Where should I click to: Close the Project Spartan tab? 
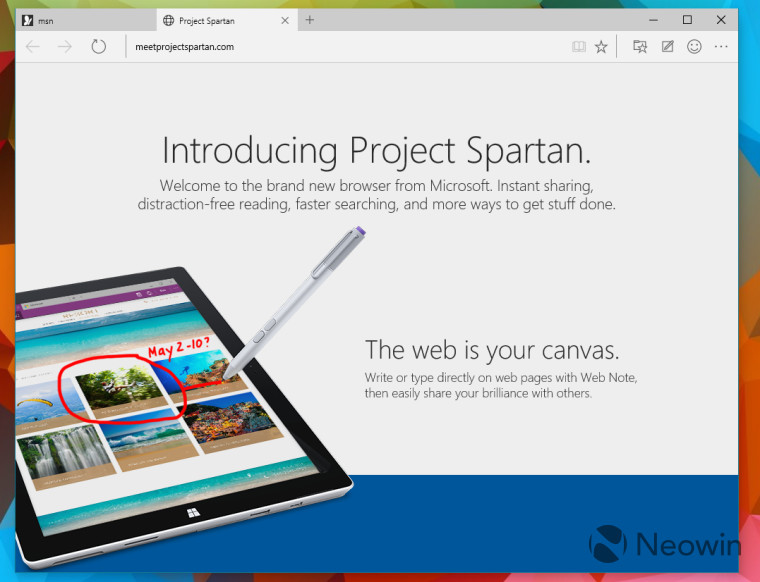pos(285,20)
